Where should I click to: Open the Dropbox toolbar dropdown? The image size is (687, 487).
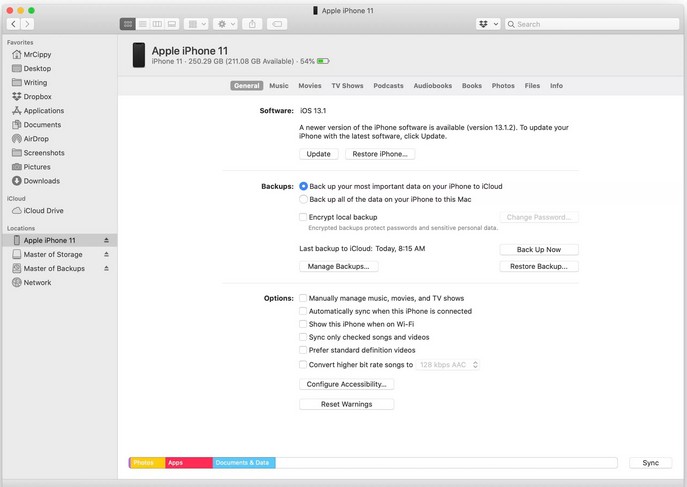click(x=488, y=24)
